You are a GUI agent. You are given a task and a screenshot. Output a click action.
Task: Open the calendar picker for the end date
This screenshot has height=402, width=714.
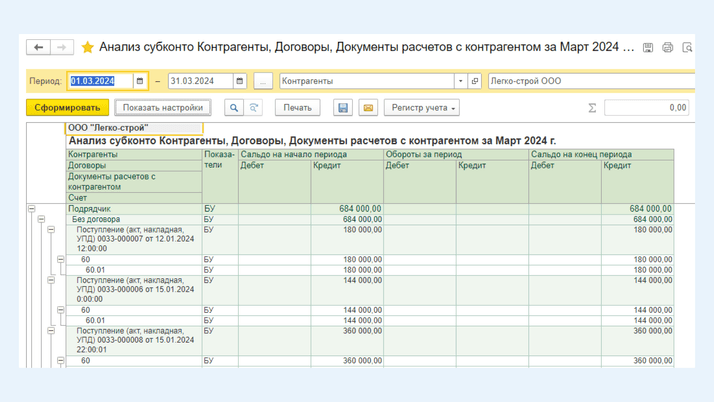point(240,81)
